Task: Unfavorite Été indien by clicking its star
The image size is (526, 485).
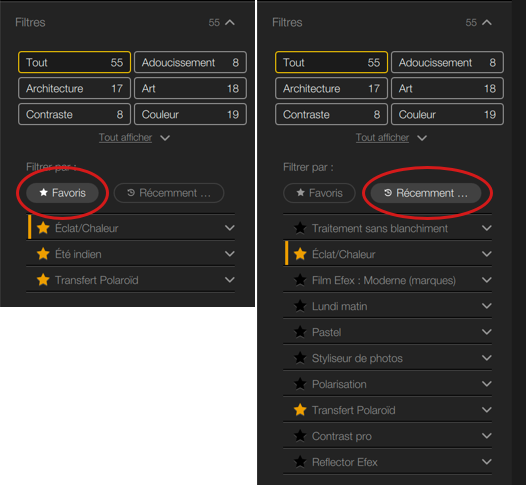Action: coord(43,254)
